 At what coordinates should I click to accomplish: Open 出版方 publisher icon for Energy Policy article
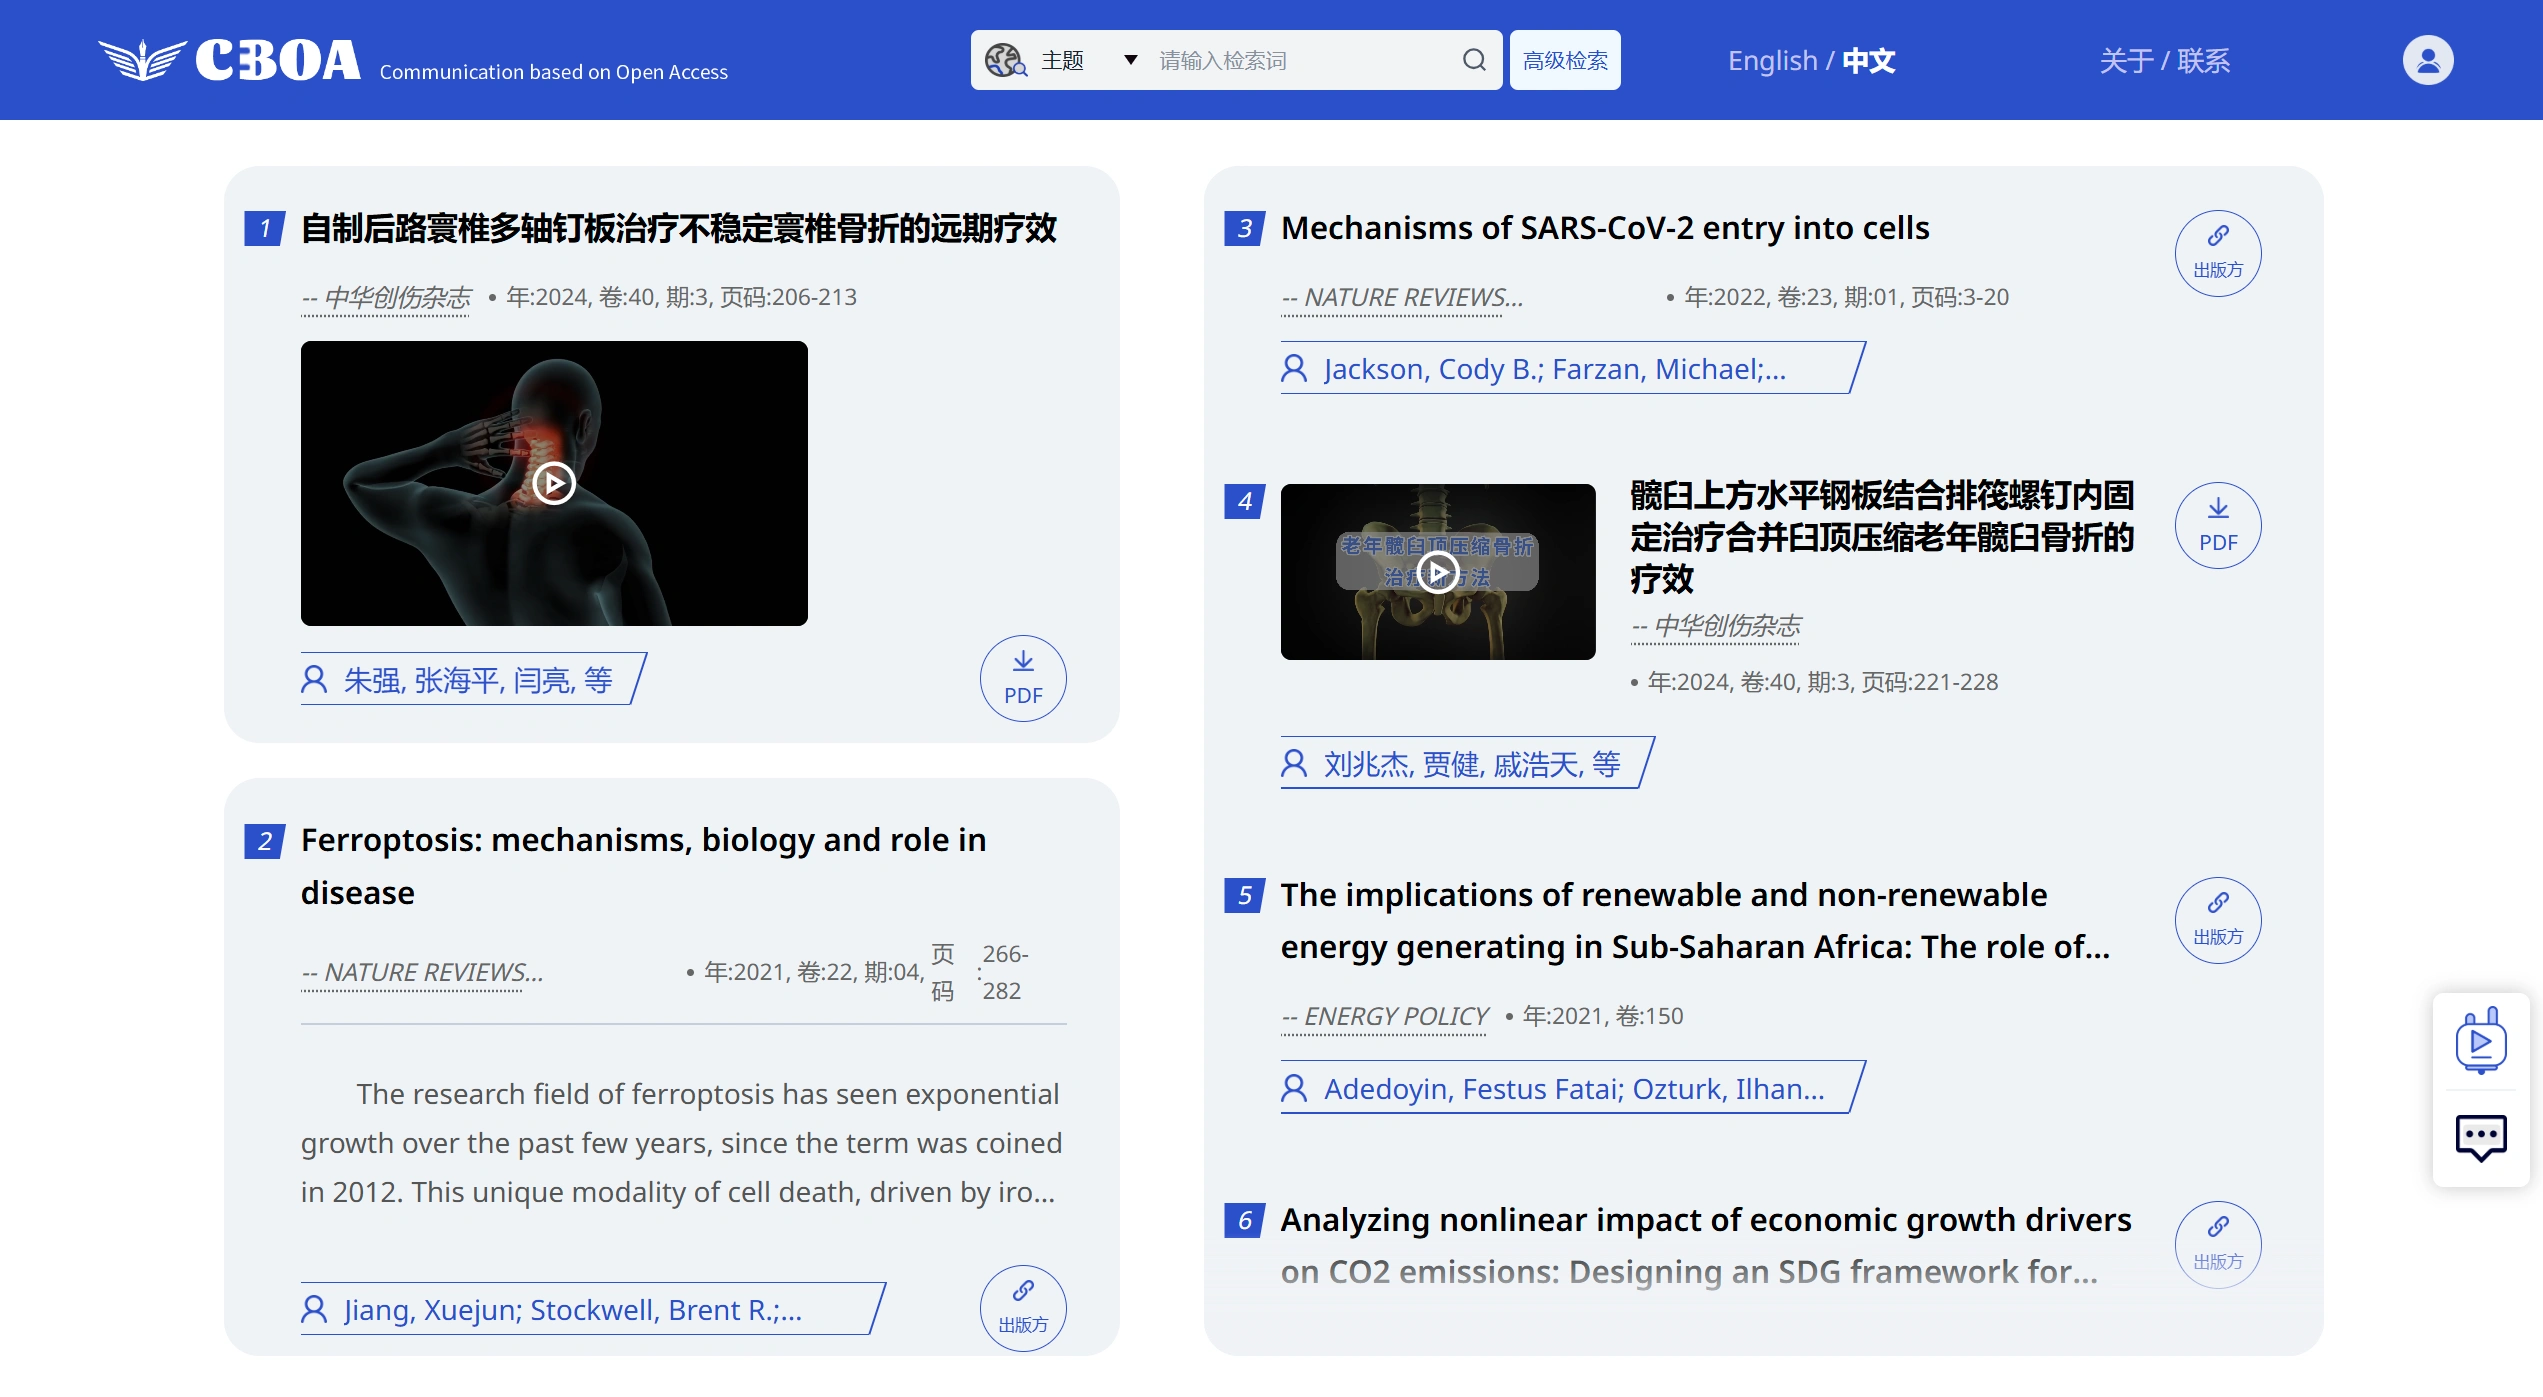2218,919
